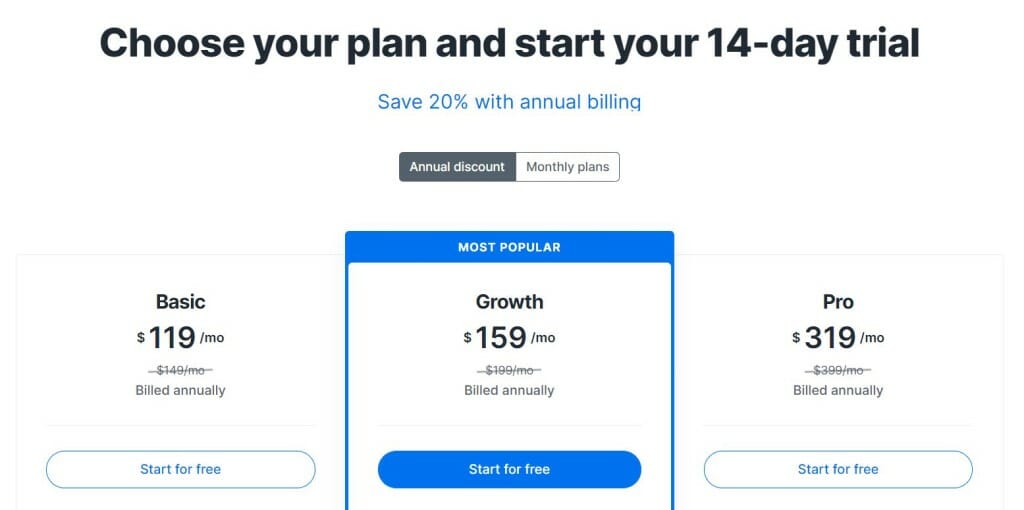Image resolution: width=1024 pixels, height=510 pixels.
Task: Click the $159/mo Growth price
Action: tap(509, 337)
